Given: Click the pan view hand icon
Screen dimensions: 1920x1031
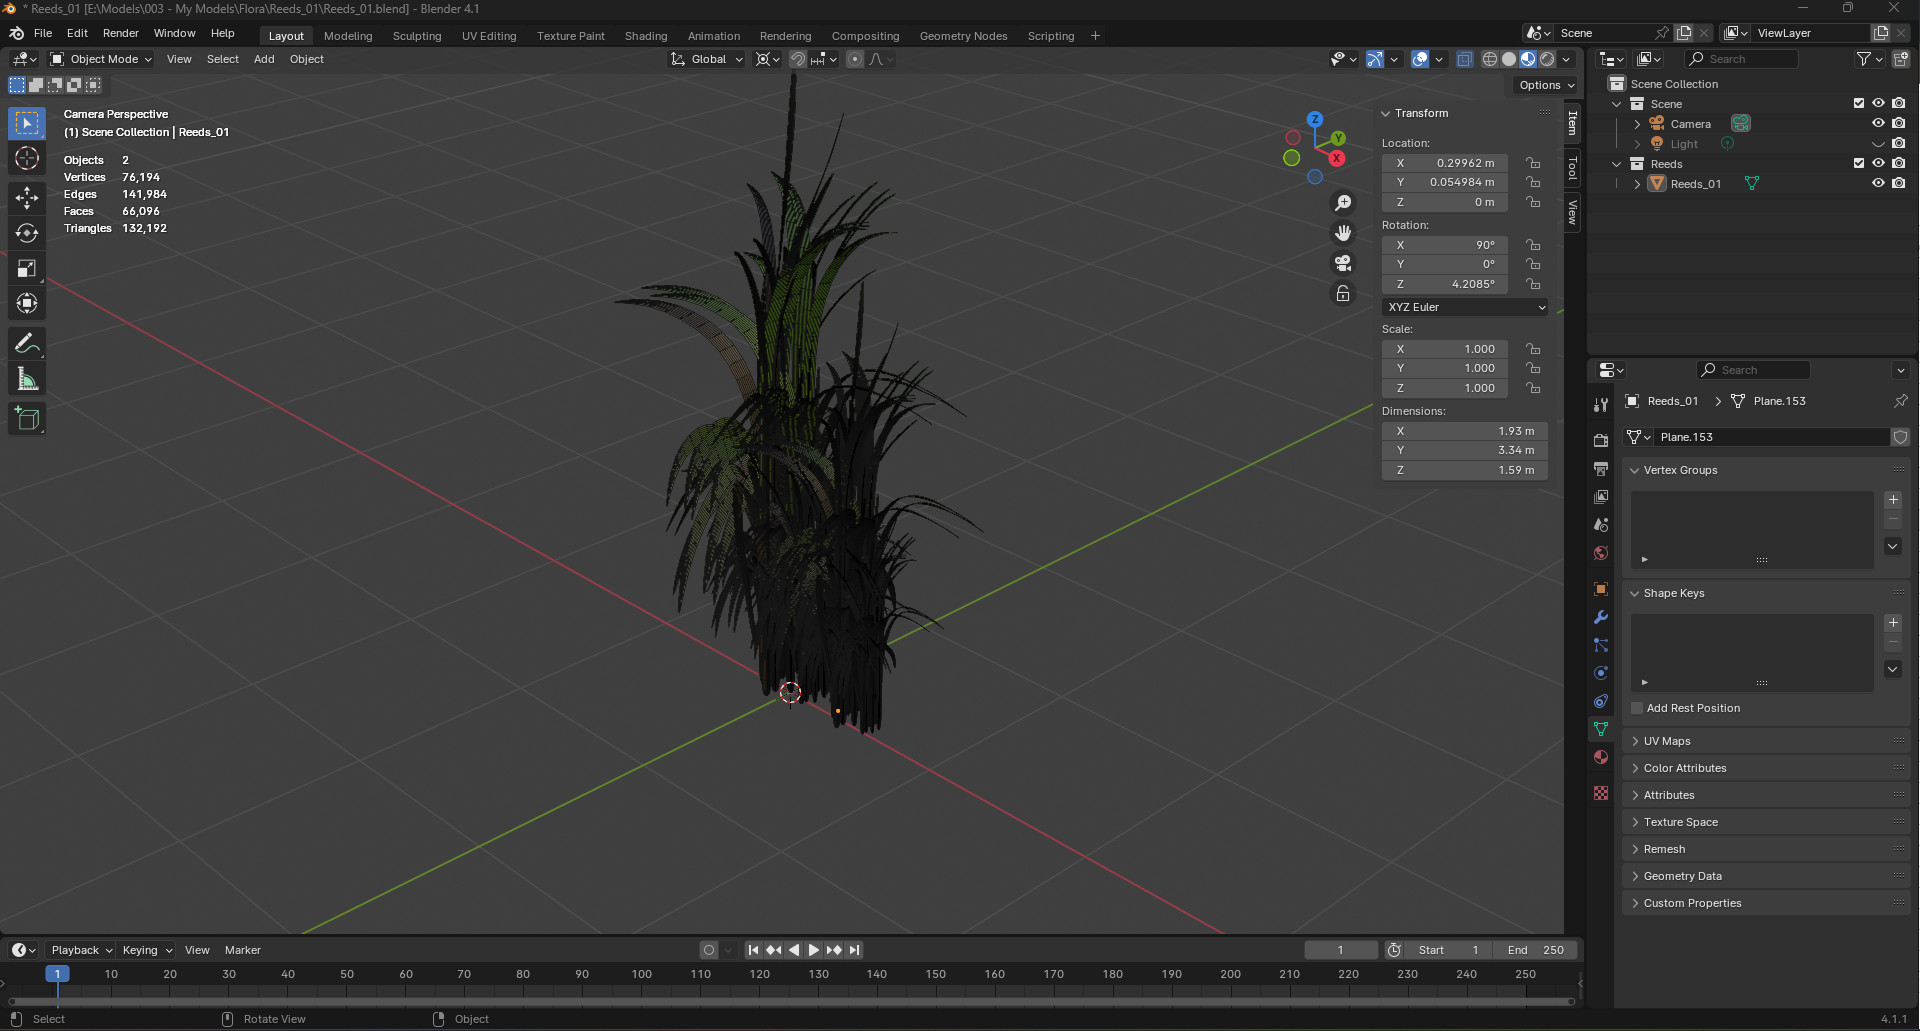Looking at the screenshot, I should [x=1343, y=233].
